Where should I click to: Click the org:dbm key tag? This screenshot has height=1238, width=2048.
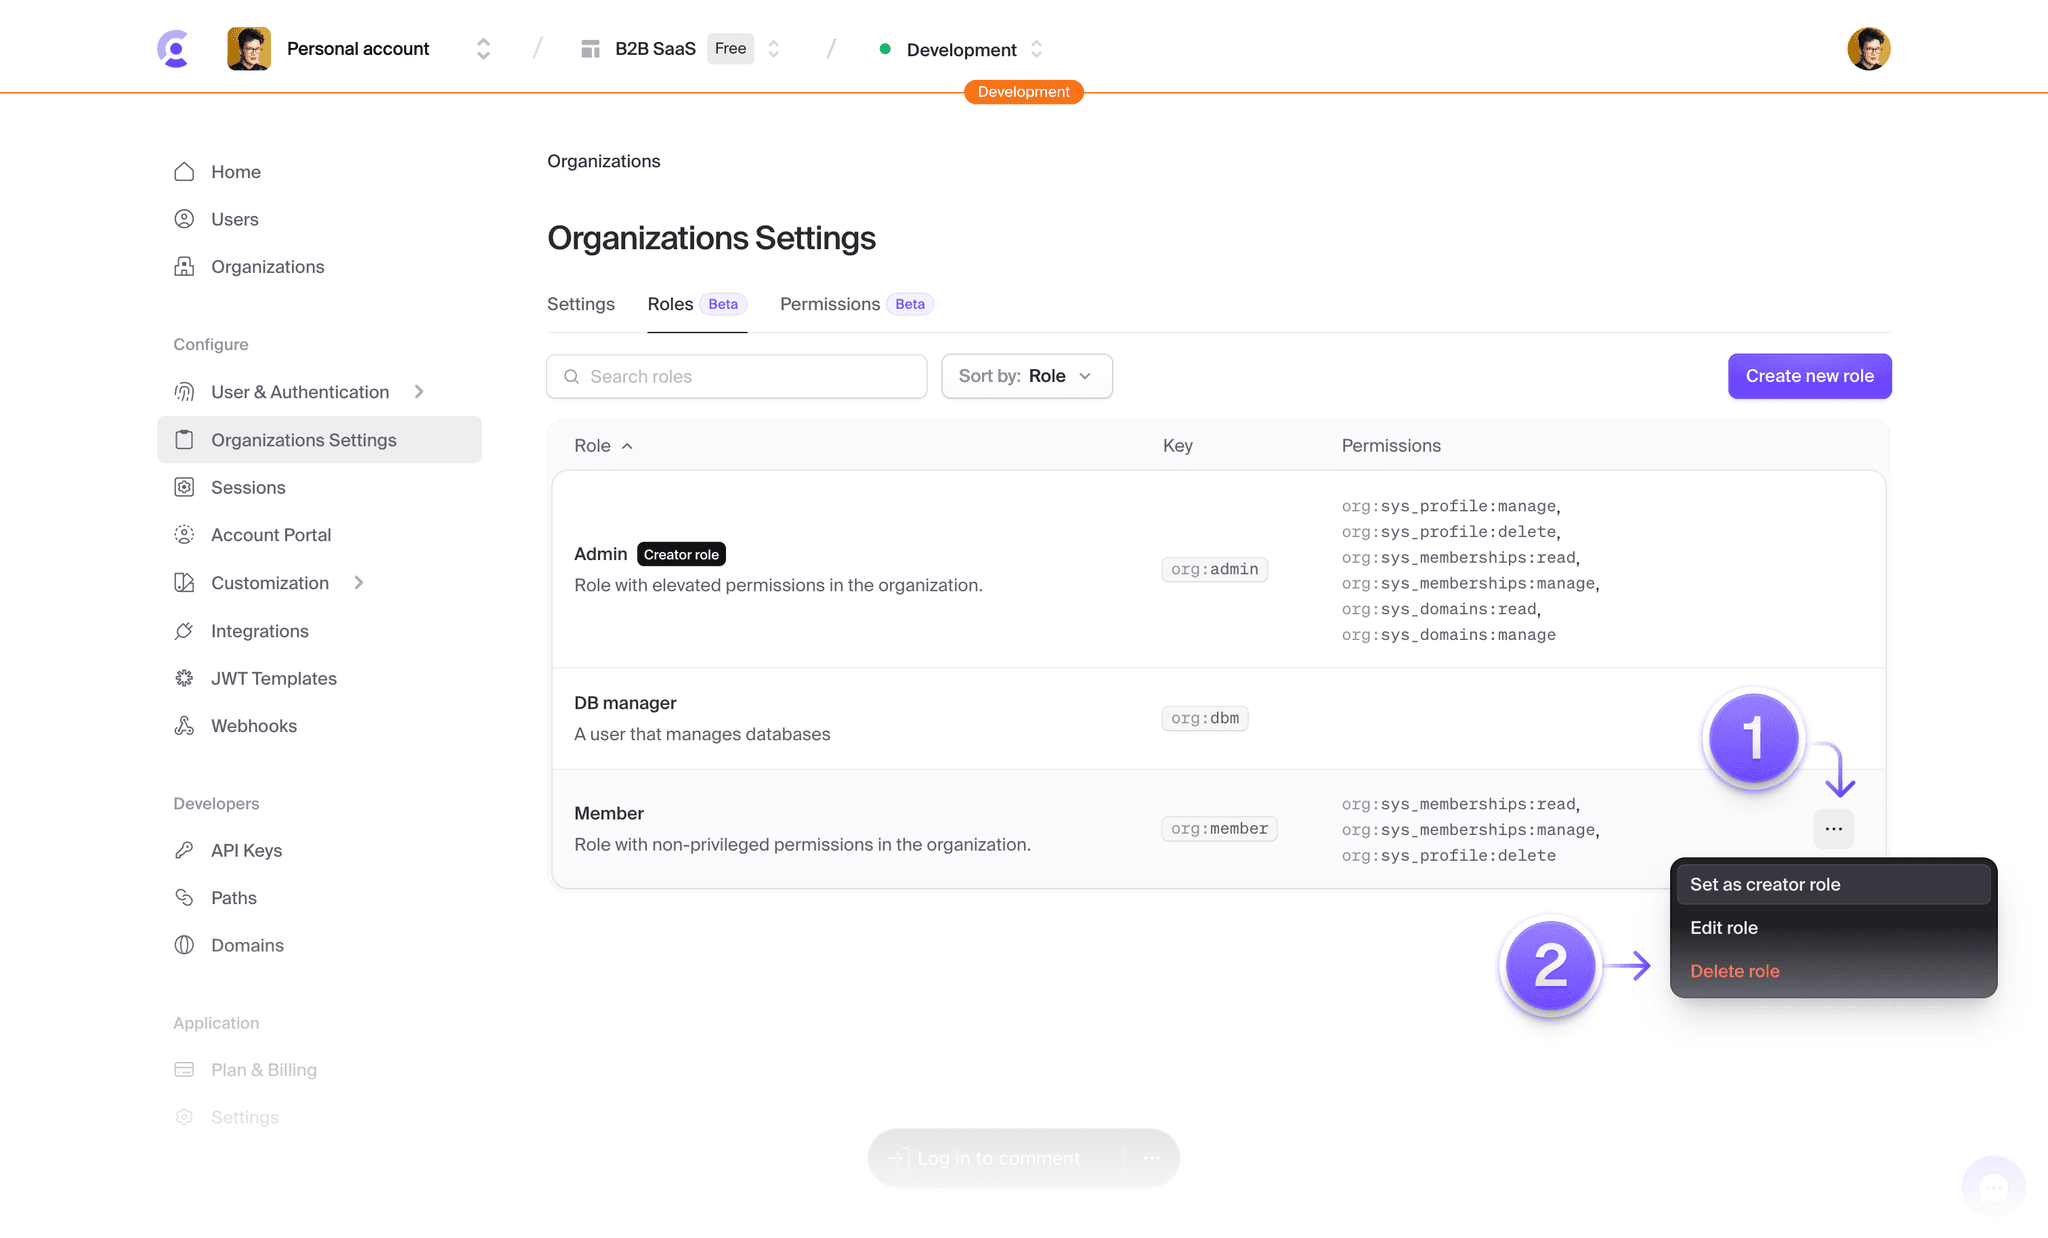coord(1205,718)
